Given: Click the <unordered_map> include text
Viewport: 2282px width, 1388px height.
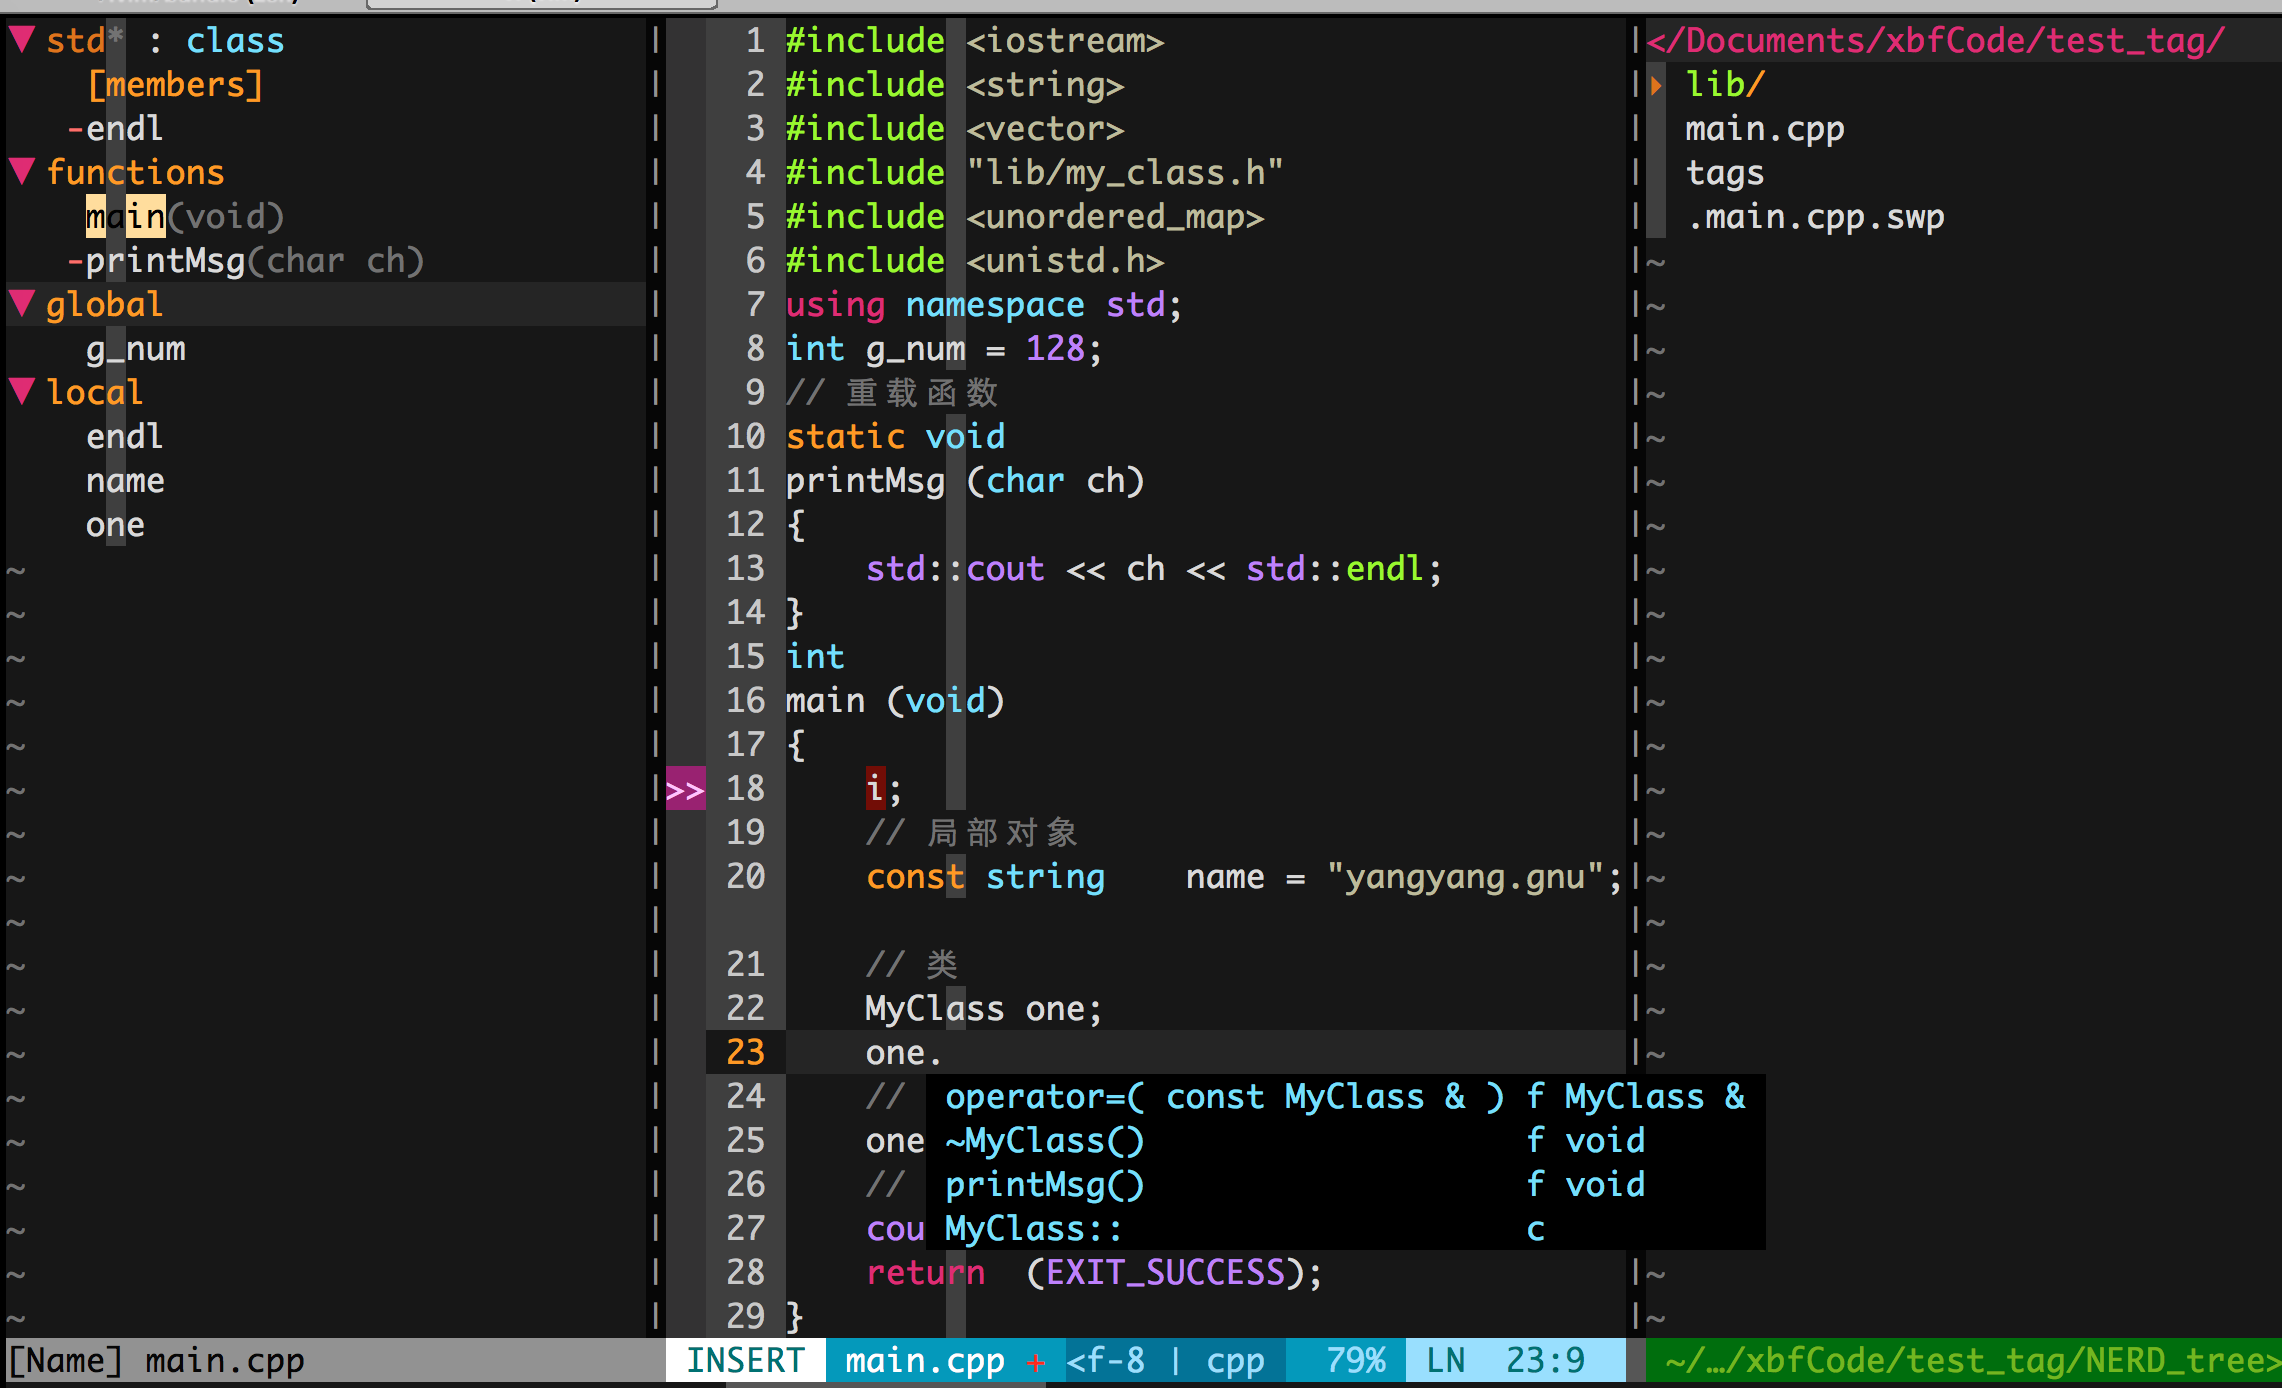Looking at the screenshot, I should coord(1115,217).
